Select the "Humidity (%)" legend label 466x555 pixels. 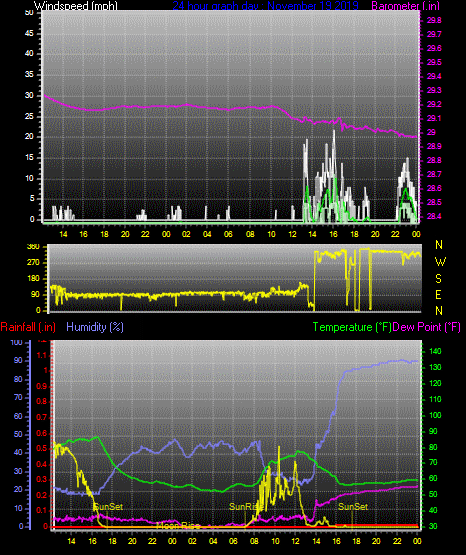[95, 327]
